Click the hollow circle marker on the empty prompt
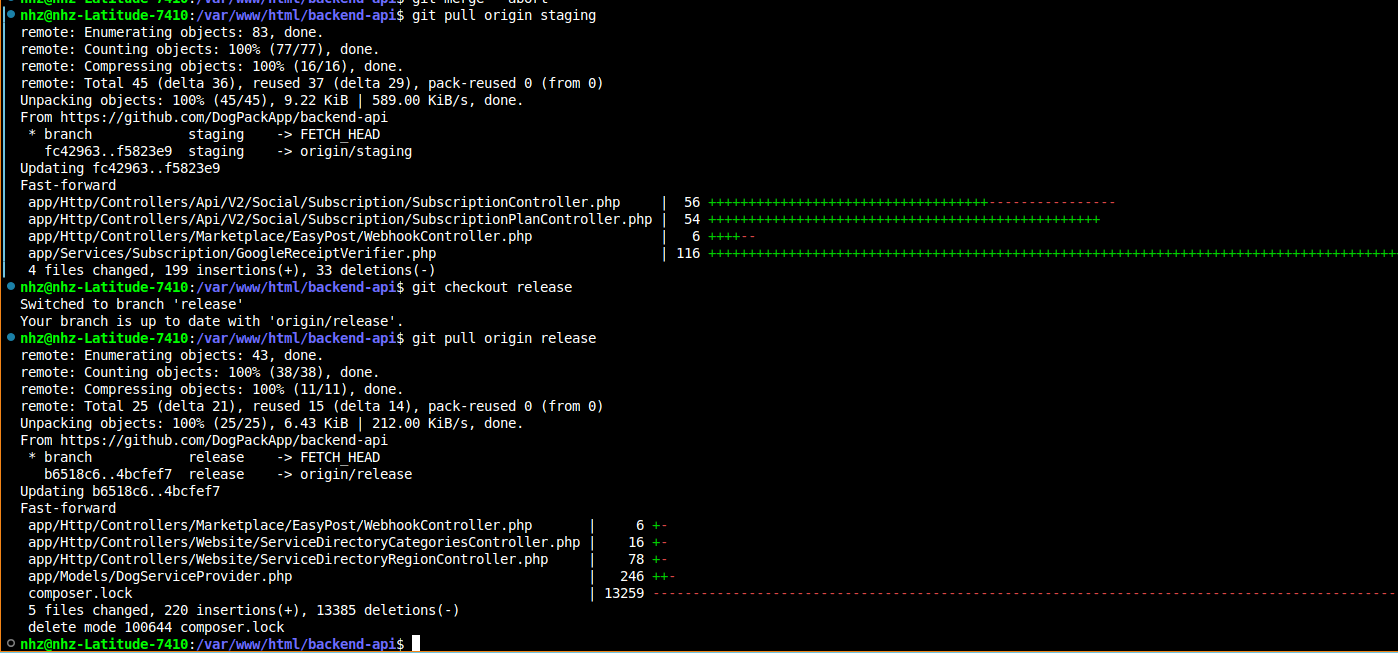This screenshot has width=1398, height=653. [9, 645]
